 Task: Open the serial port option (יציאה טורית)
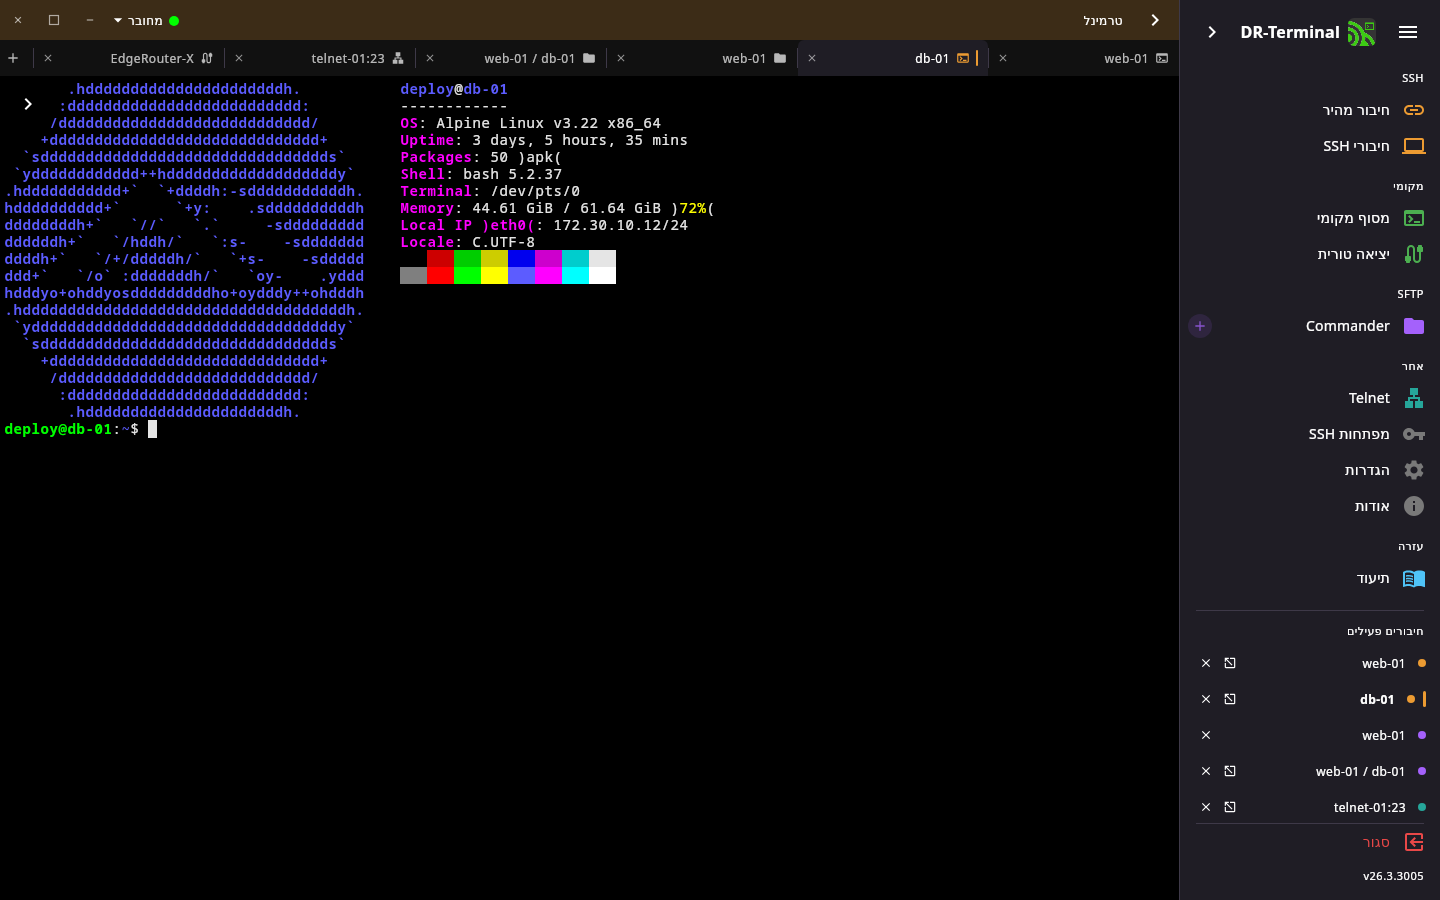pos(1310,254)
